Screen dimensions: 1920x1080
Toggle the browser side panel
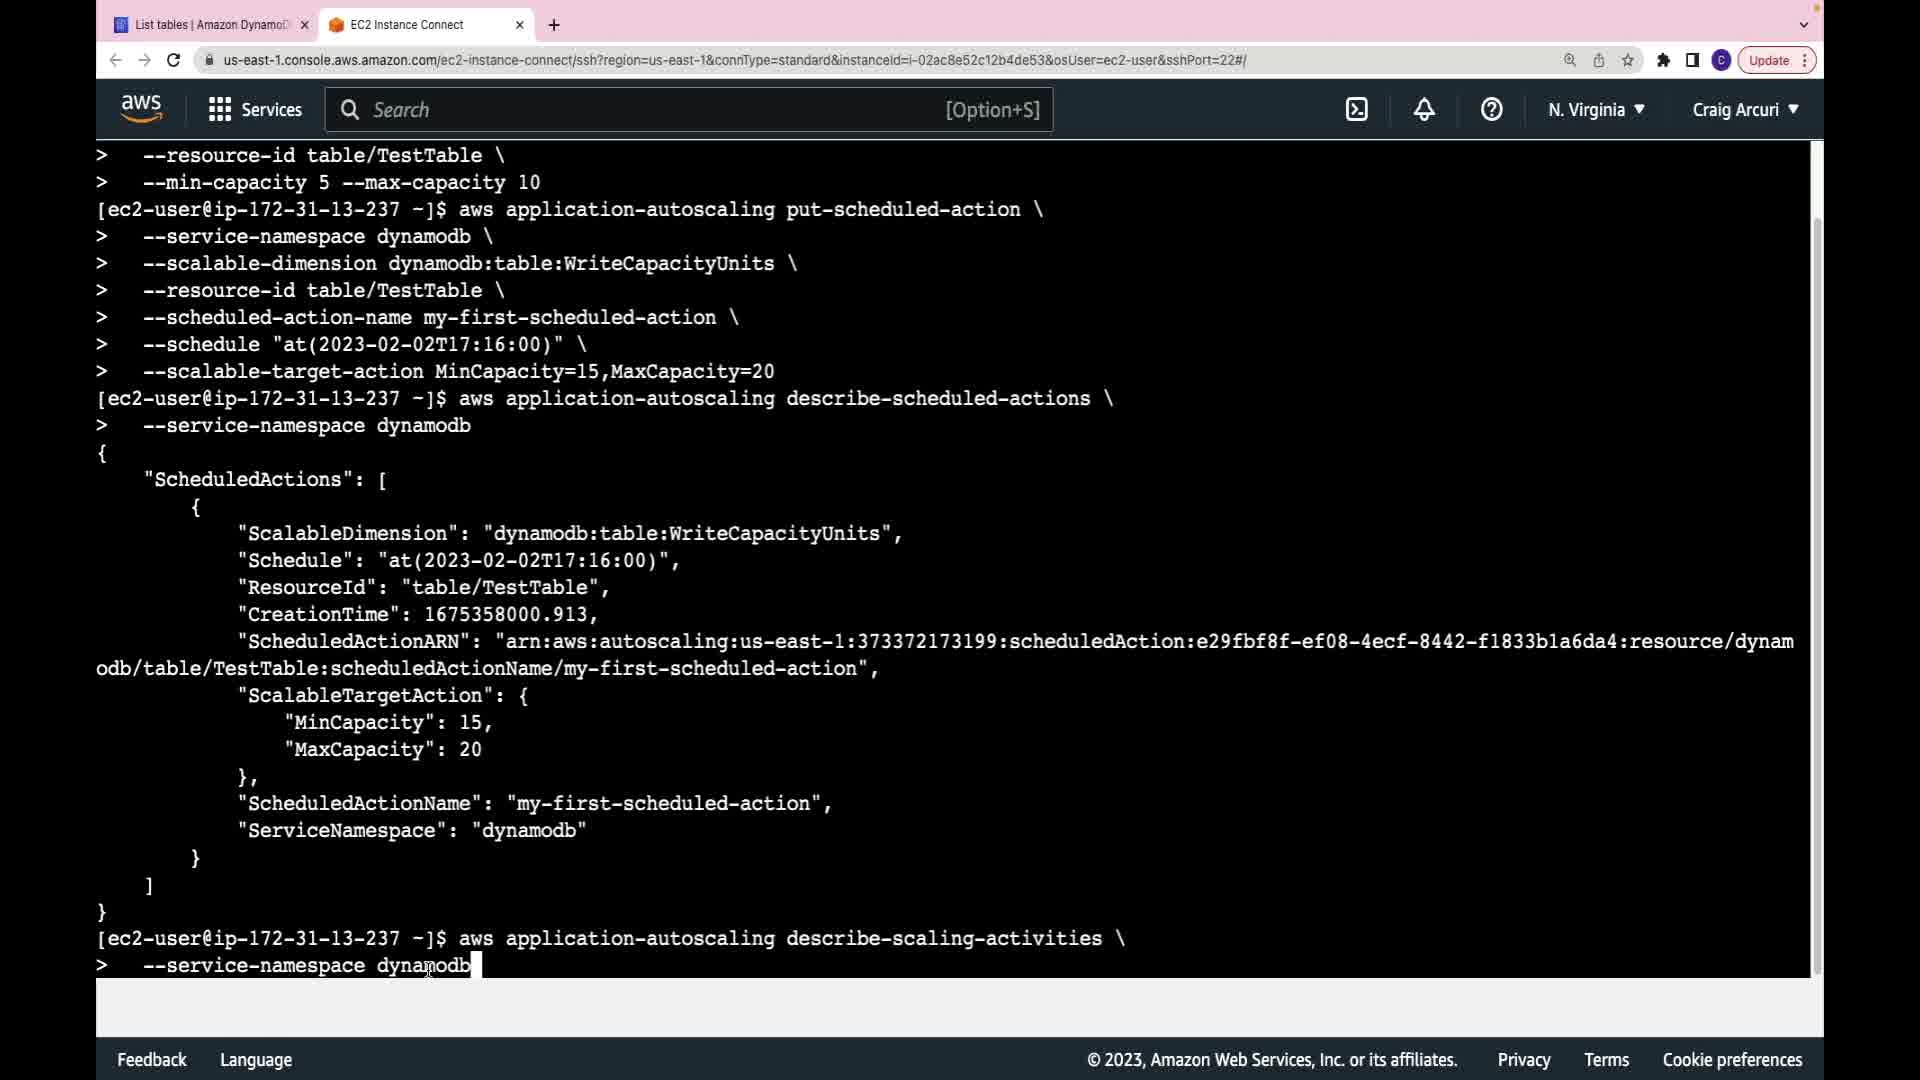point(1692,60)
